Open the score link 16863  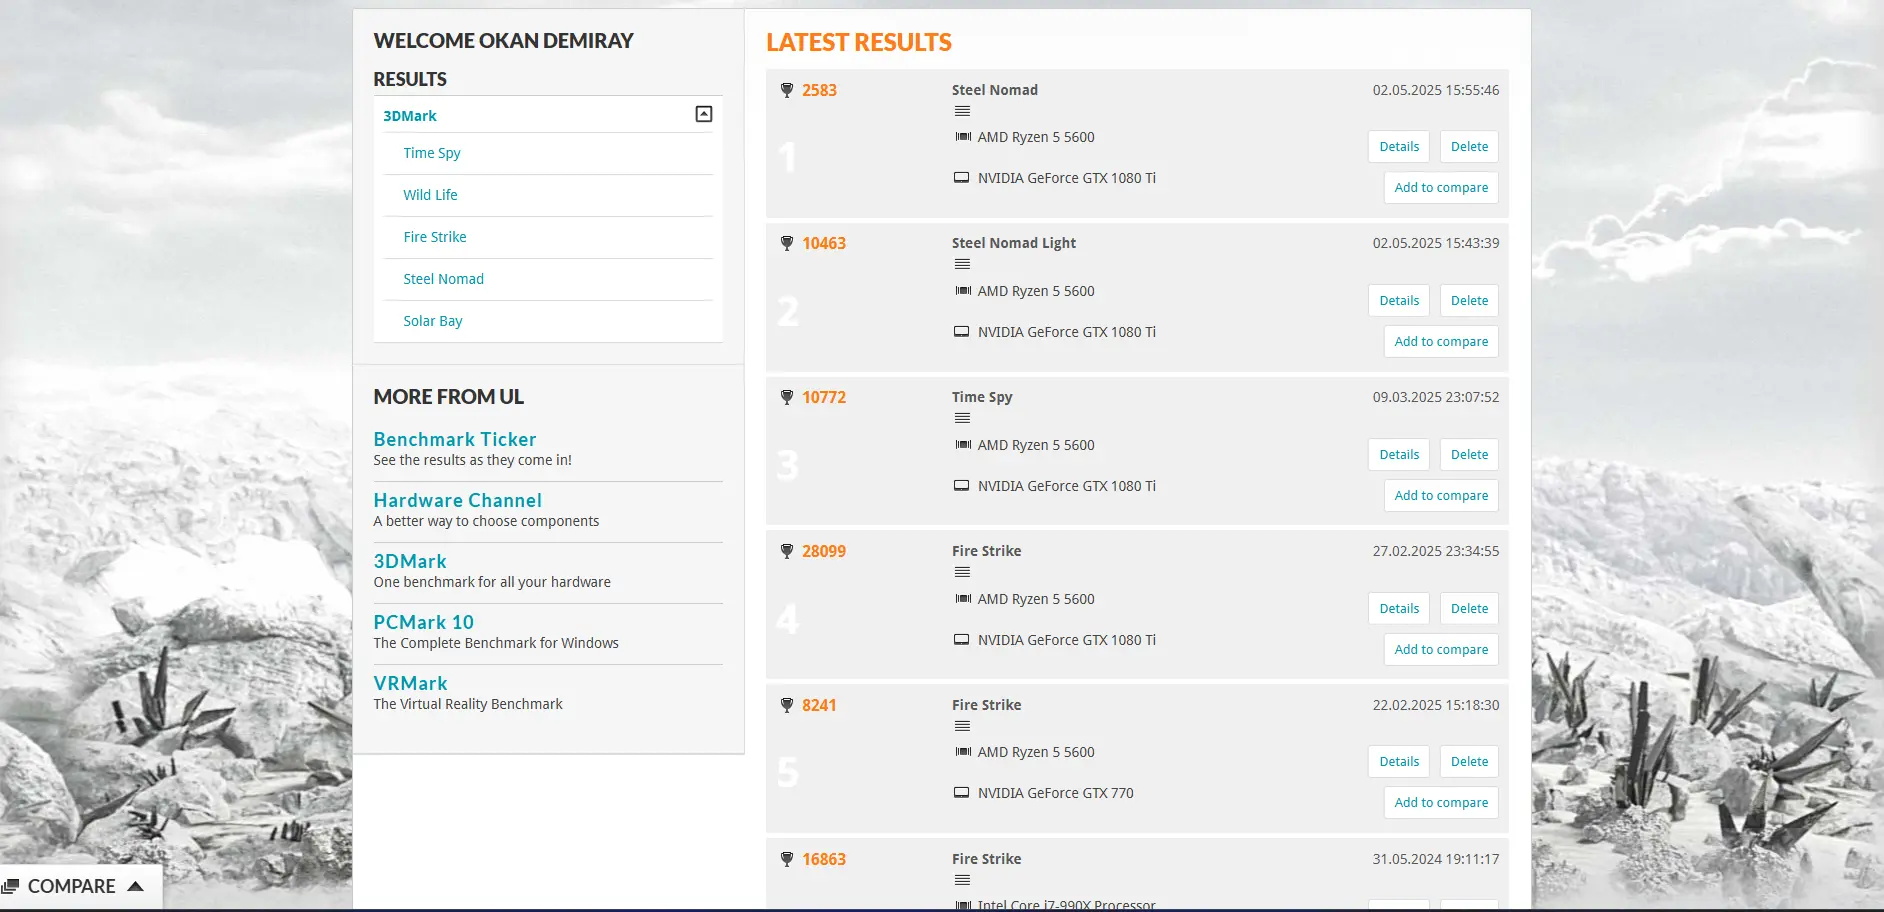[x=824, y=859]
